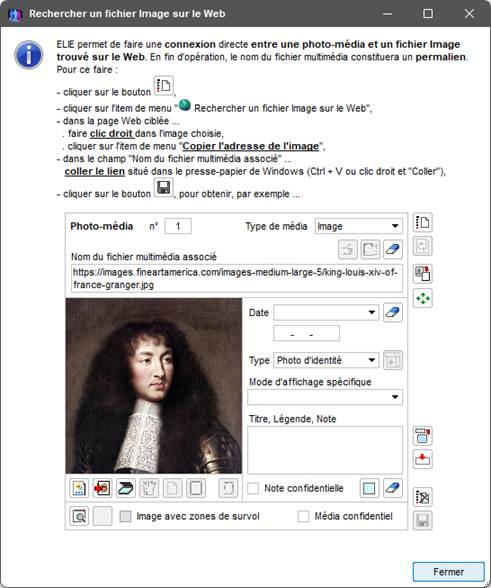Click the red-arrow import image icon under portrait
The image size is (491, 588).
click(x=102, y=488)
